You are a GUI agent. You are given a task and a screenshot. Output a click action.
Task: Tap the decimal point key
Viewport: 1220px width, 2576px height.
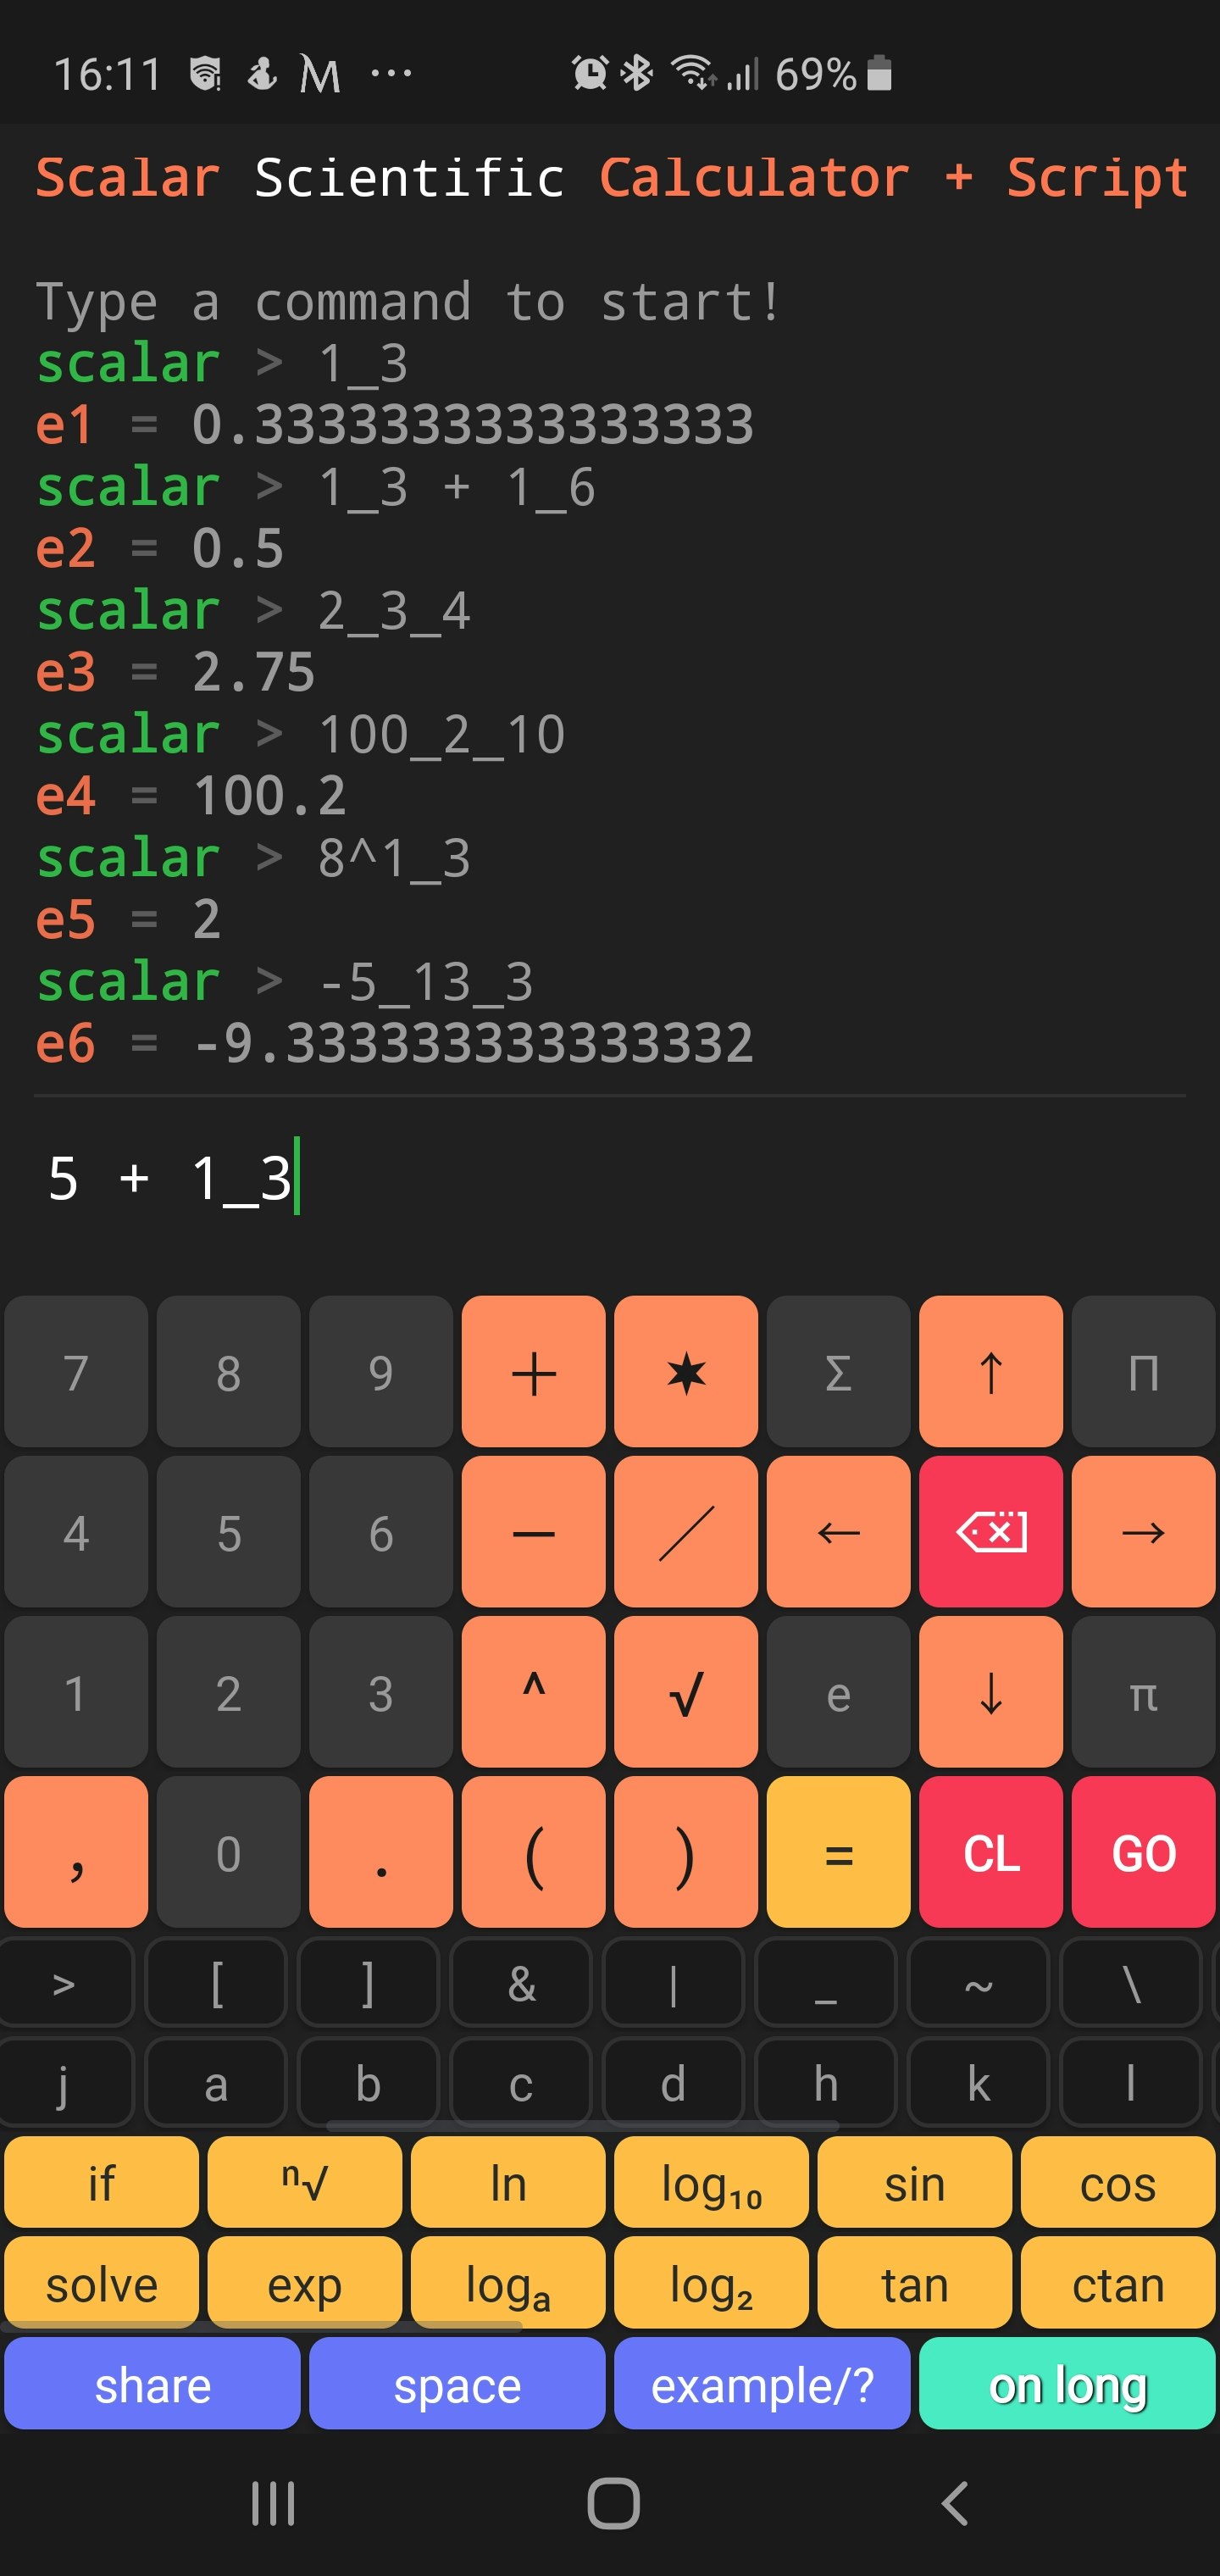point(381,1851)
